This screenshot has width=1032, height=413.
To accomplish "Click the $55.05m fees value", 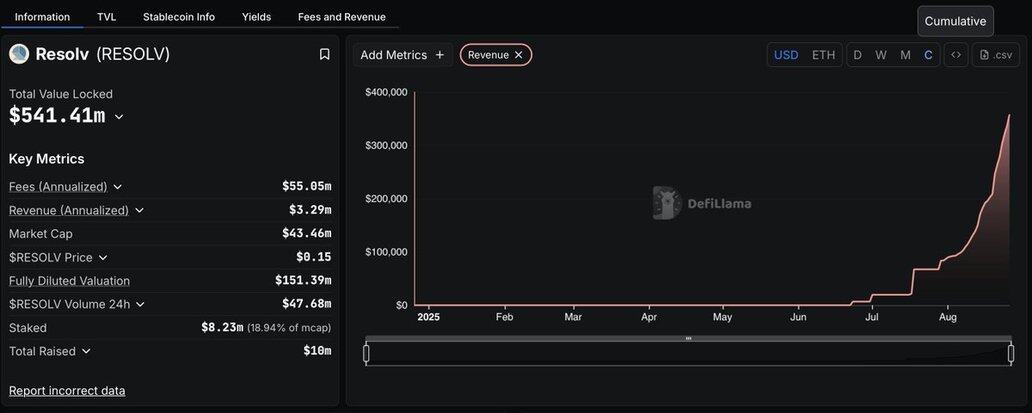I will 307,187.
